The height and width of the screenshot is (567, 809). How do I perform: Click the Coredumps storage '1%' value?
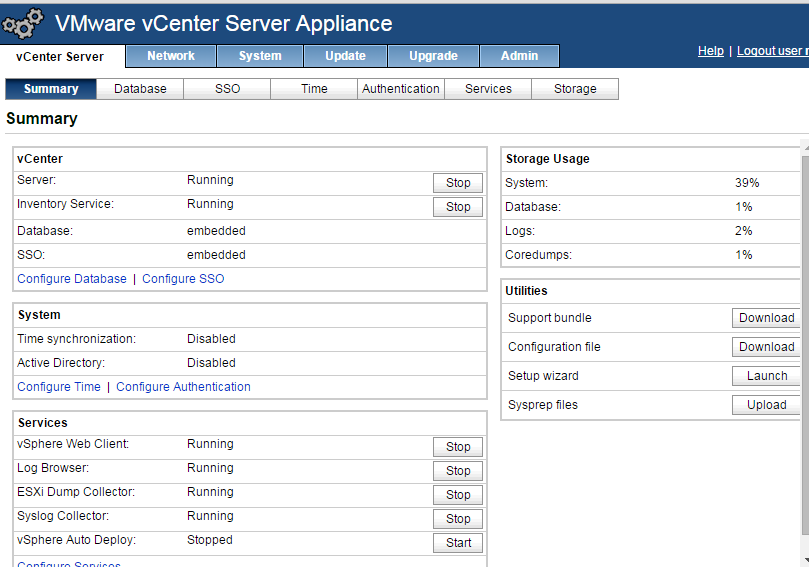coord(743,255)
